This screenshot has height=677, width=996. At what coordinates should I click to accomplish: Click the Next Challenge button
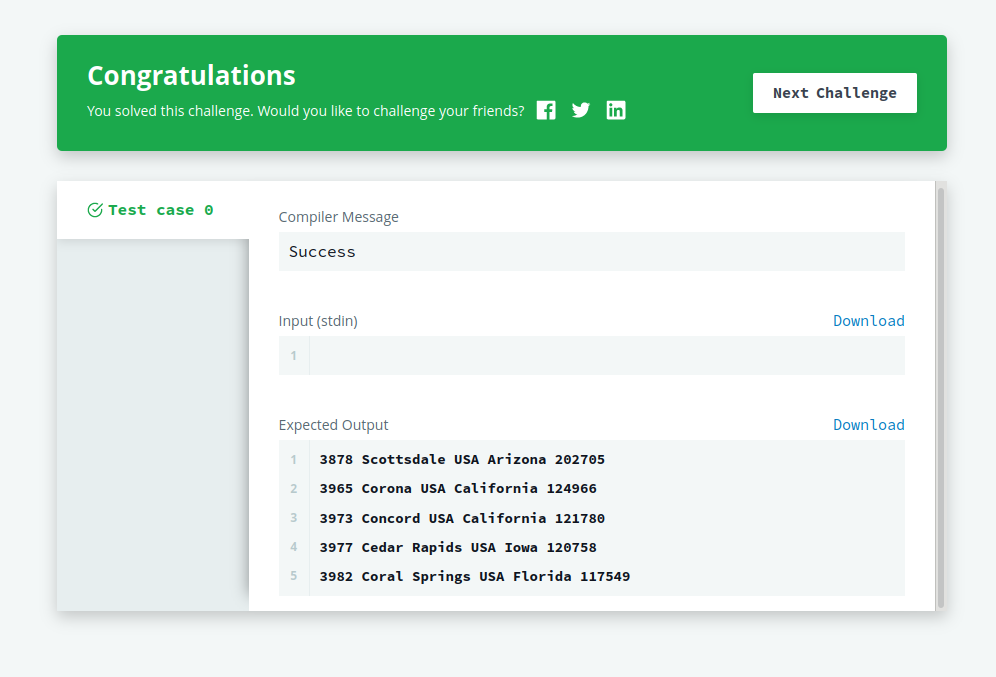pos(834,92)
